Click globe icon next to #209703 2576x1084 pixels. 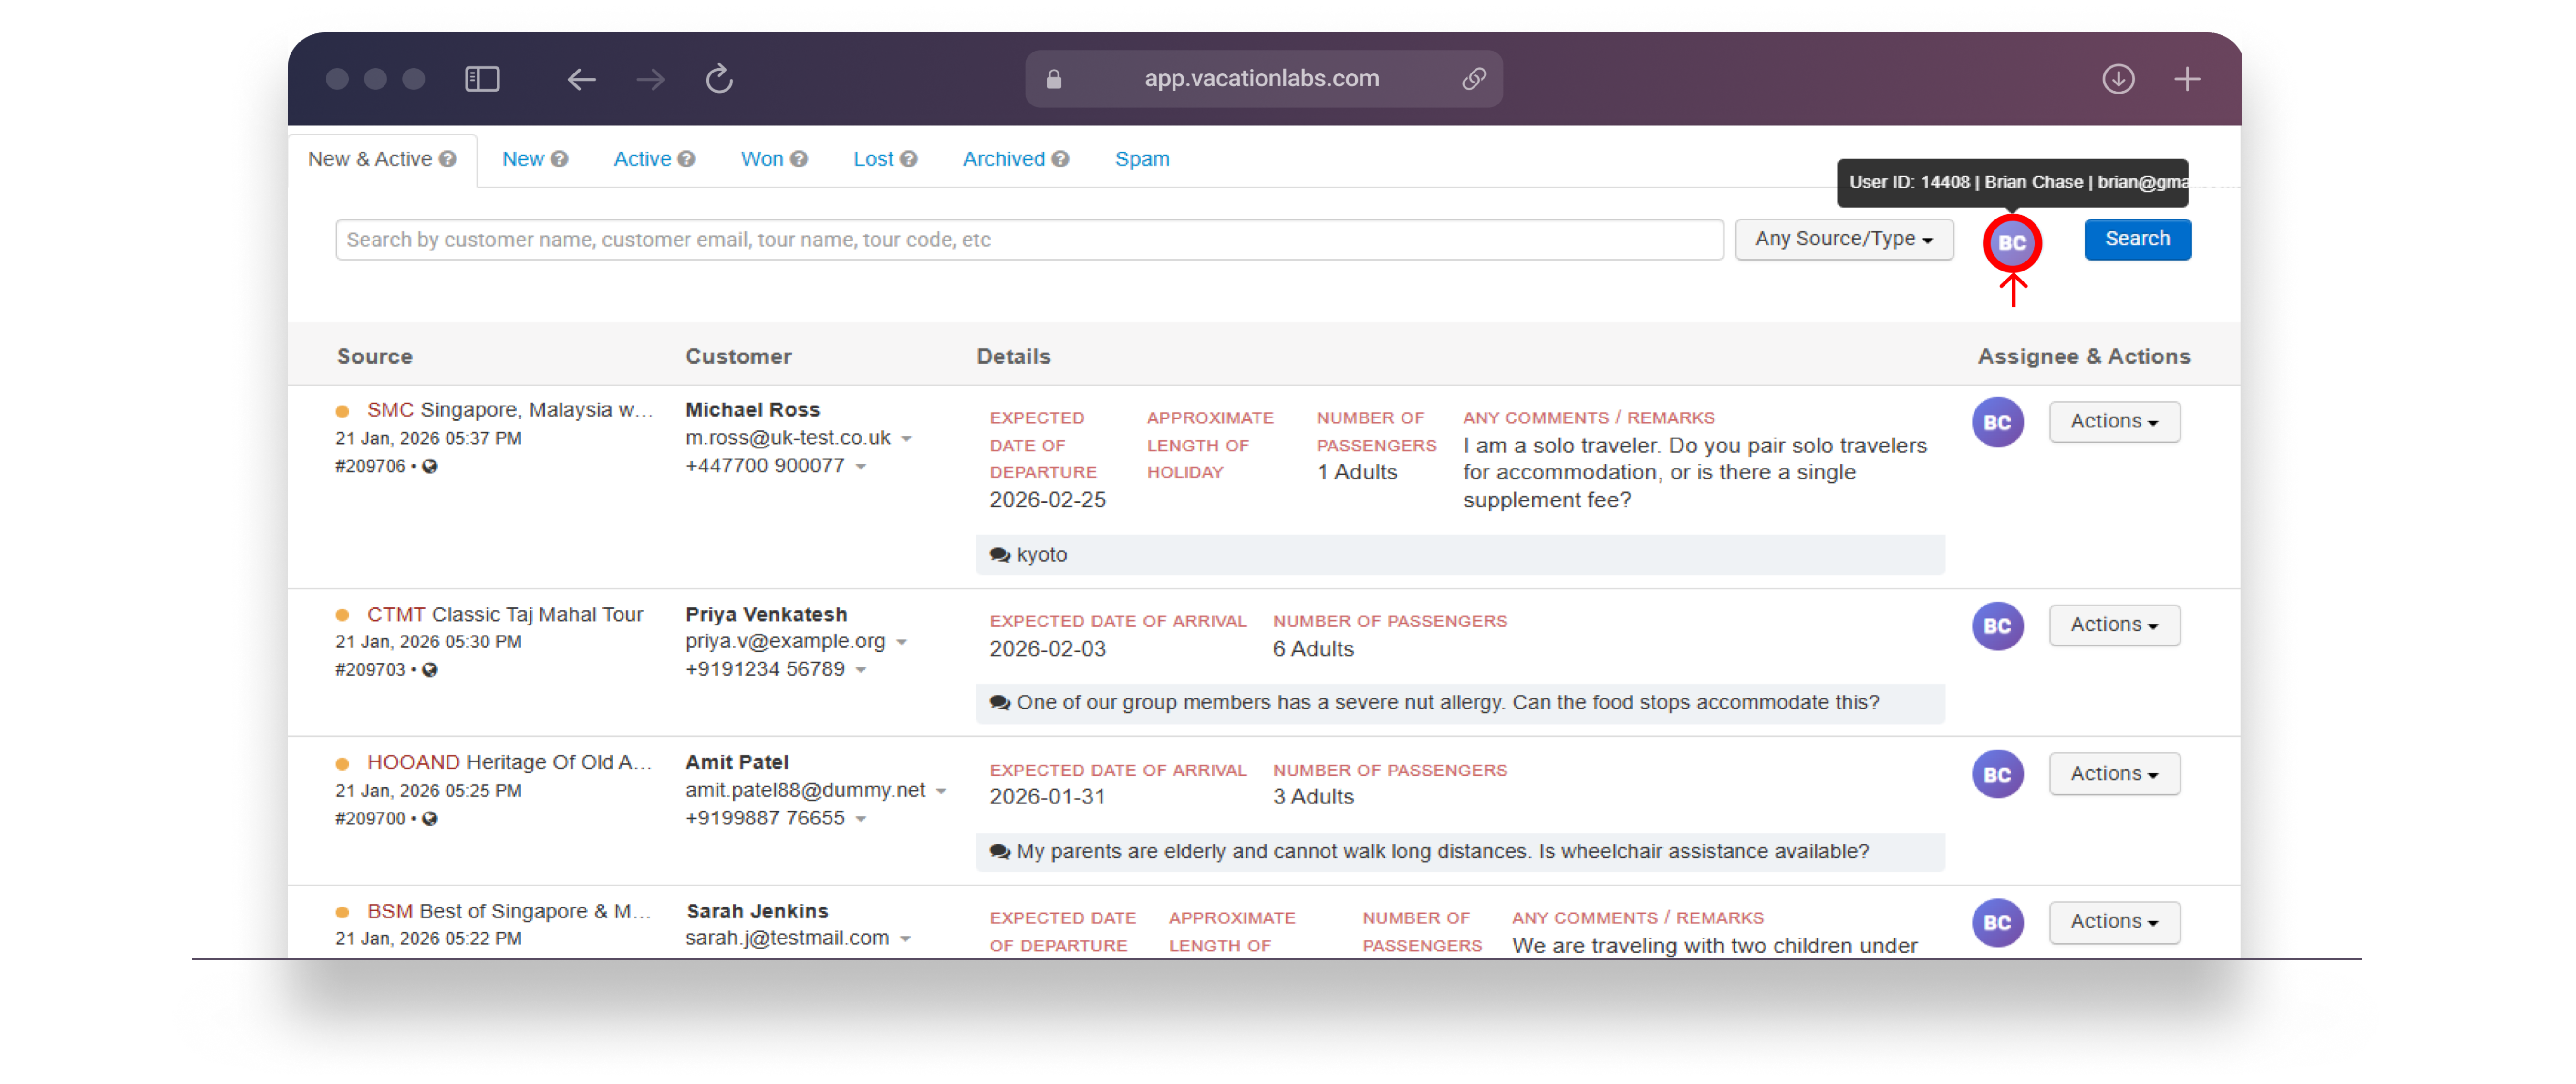430,670
